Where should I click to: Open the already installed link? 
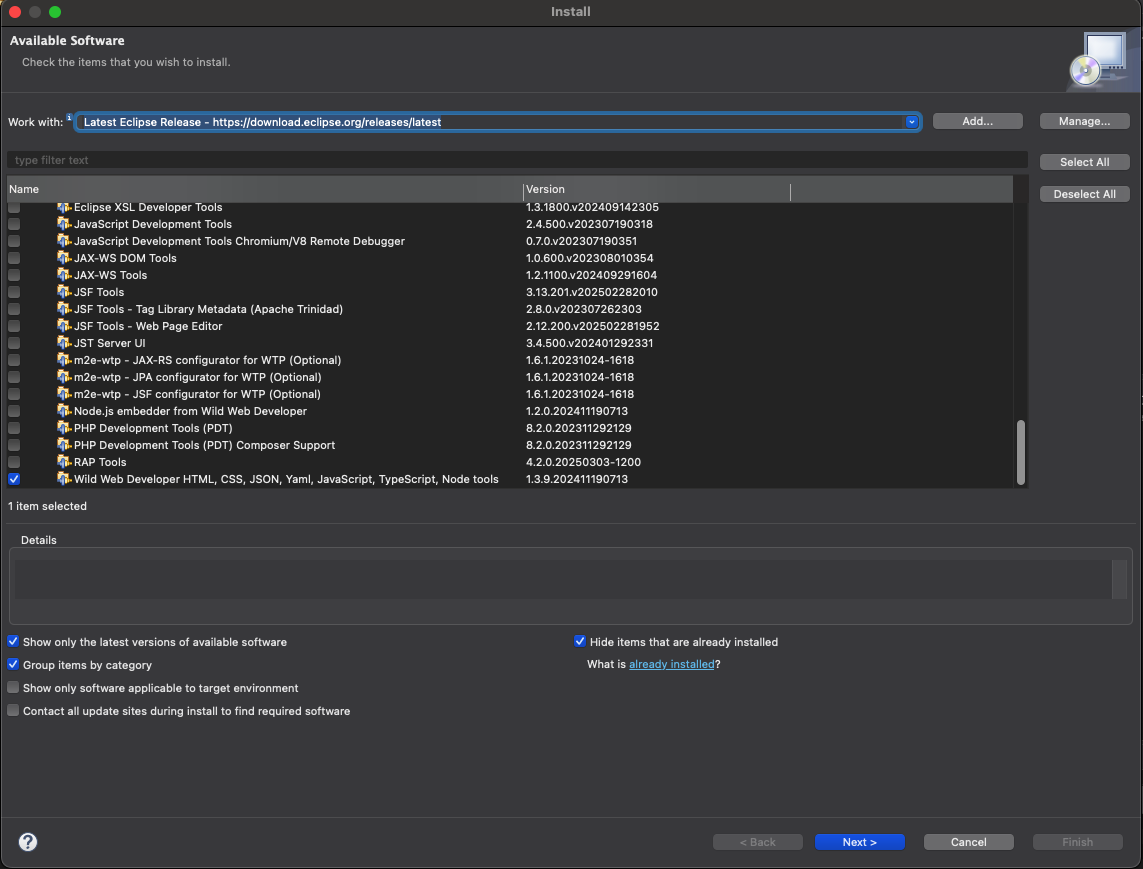[671, 664]
